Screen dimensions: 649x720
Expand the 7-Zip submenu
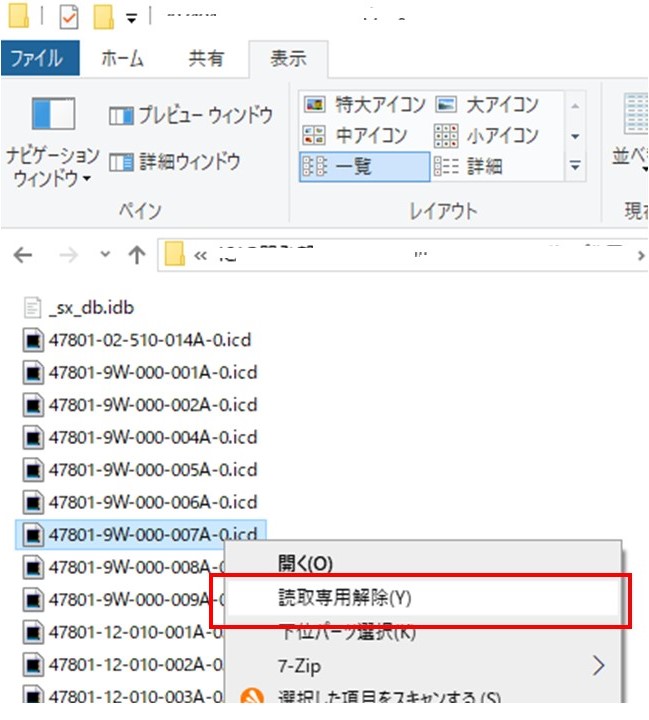click(x=599, y=665)
